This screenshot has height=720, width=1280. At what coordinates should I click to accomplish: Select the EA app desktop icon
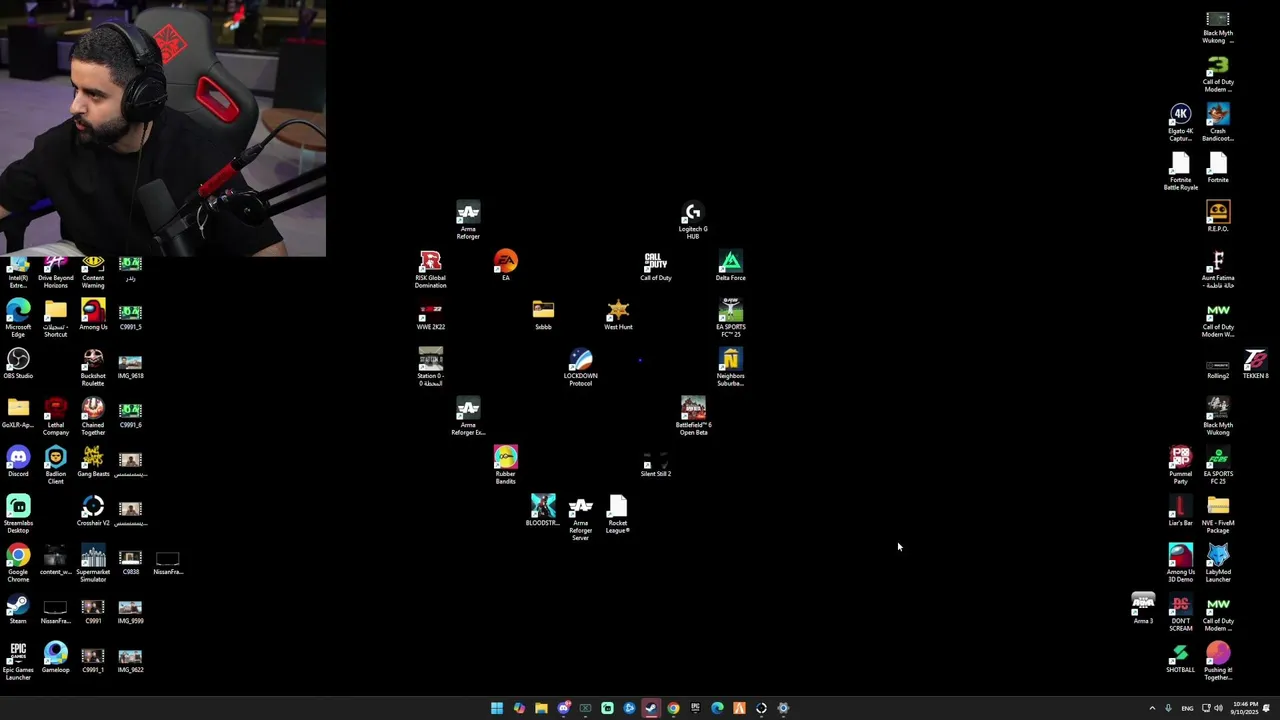tap(506, 265)
